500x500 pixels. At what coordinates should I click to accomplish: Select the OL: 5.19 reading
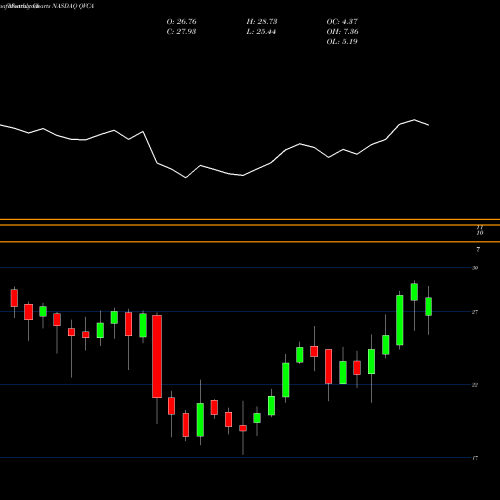(342, 42)
